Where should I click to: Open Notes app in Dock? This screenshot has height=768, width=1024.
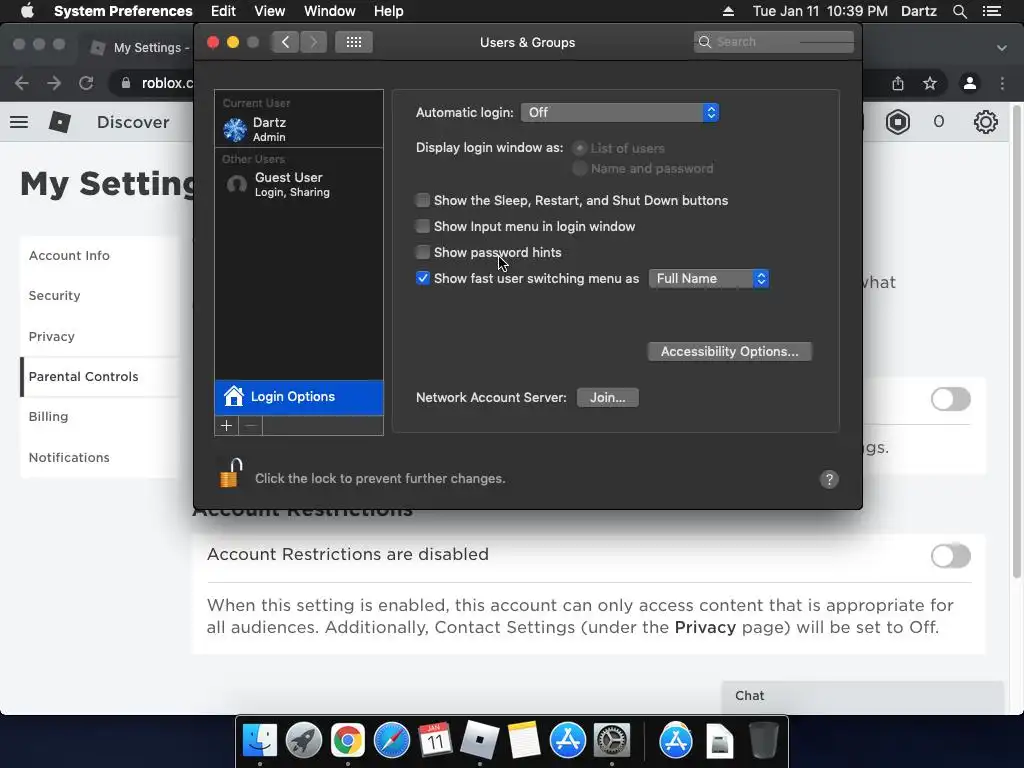[x=524, y=741]
